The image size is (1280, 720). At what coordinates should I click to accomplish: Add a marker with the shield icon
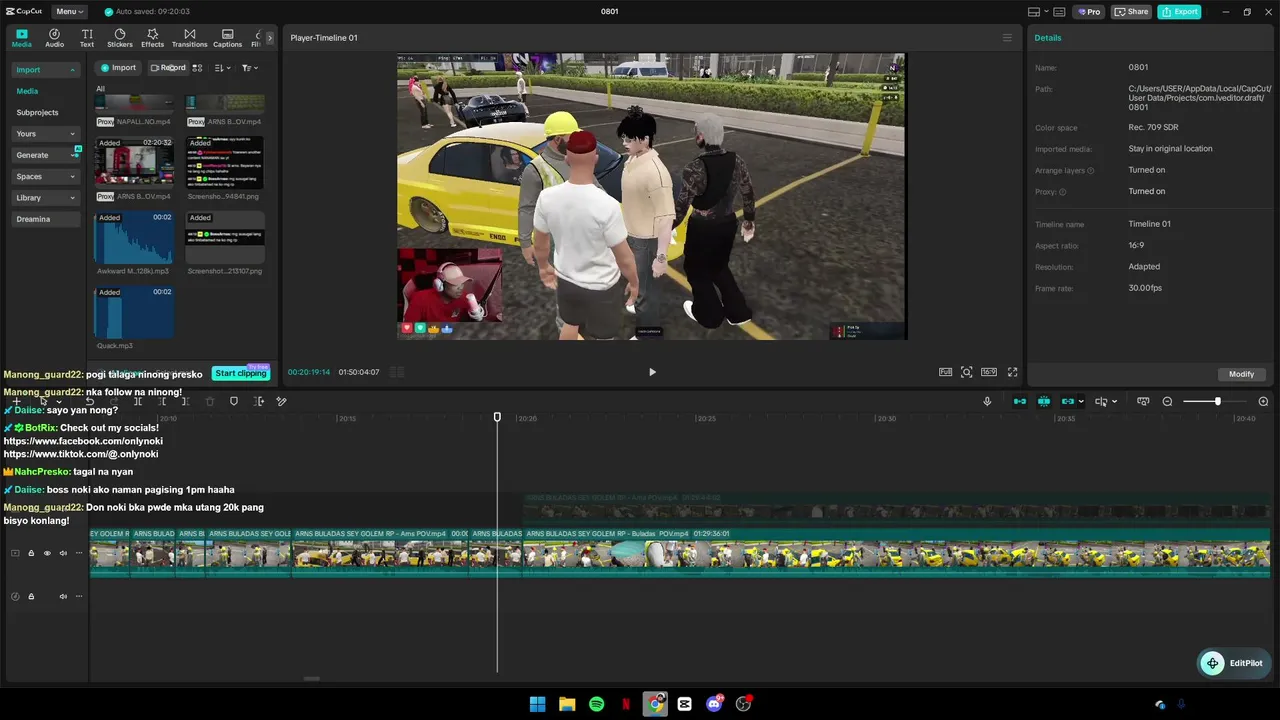coord(234,402)
